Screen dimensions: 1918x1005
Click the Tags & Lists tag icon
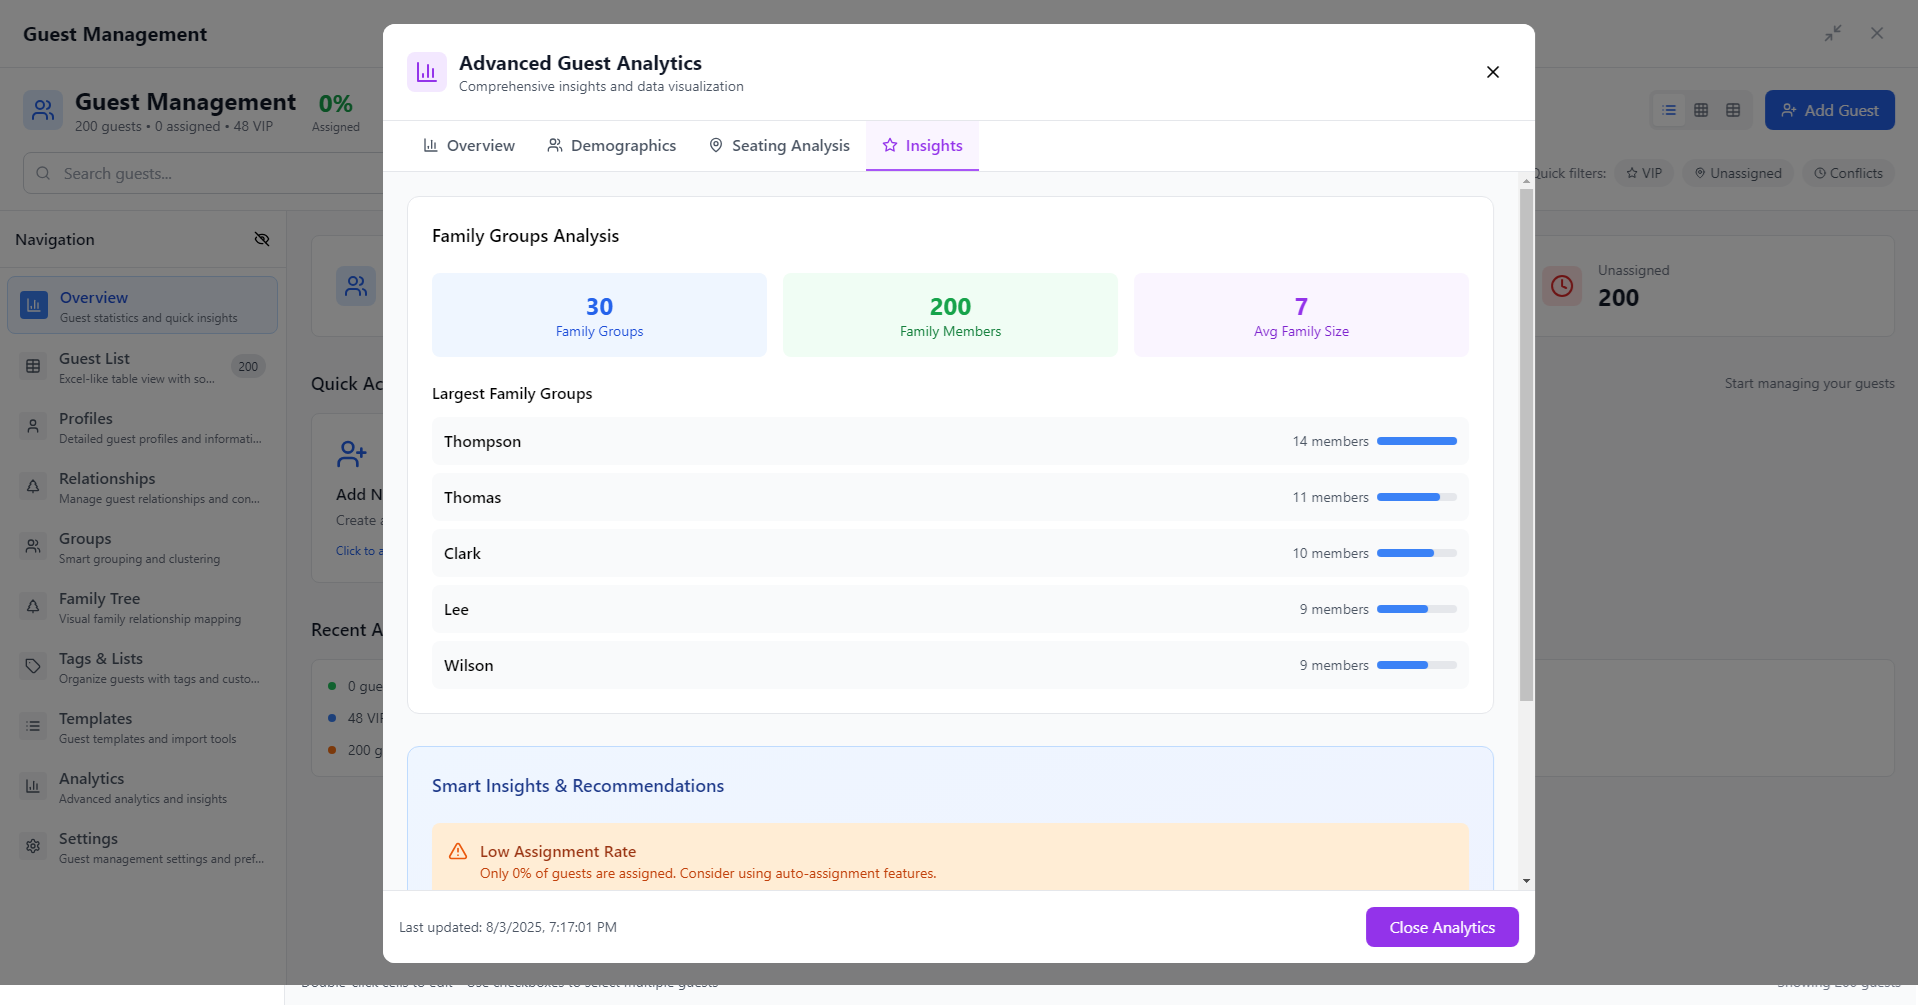click(33, 666)
